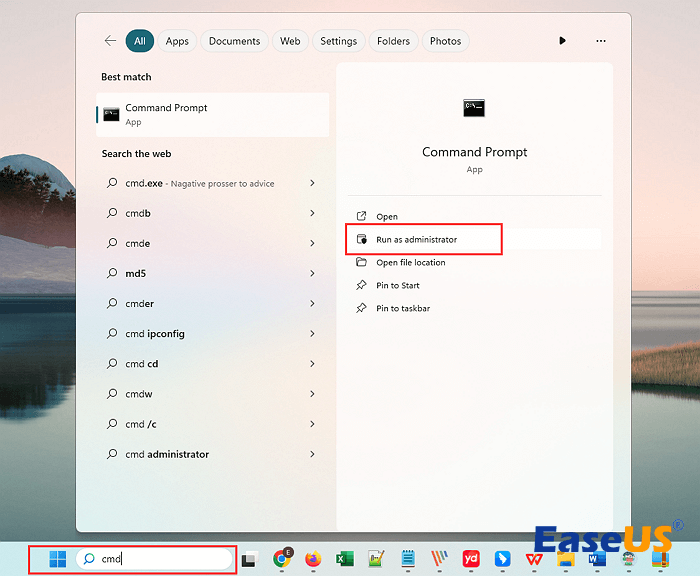Click the back arrow in search panel
The image size is (700, 576).
[110, 41]
